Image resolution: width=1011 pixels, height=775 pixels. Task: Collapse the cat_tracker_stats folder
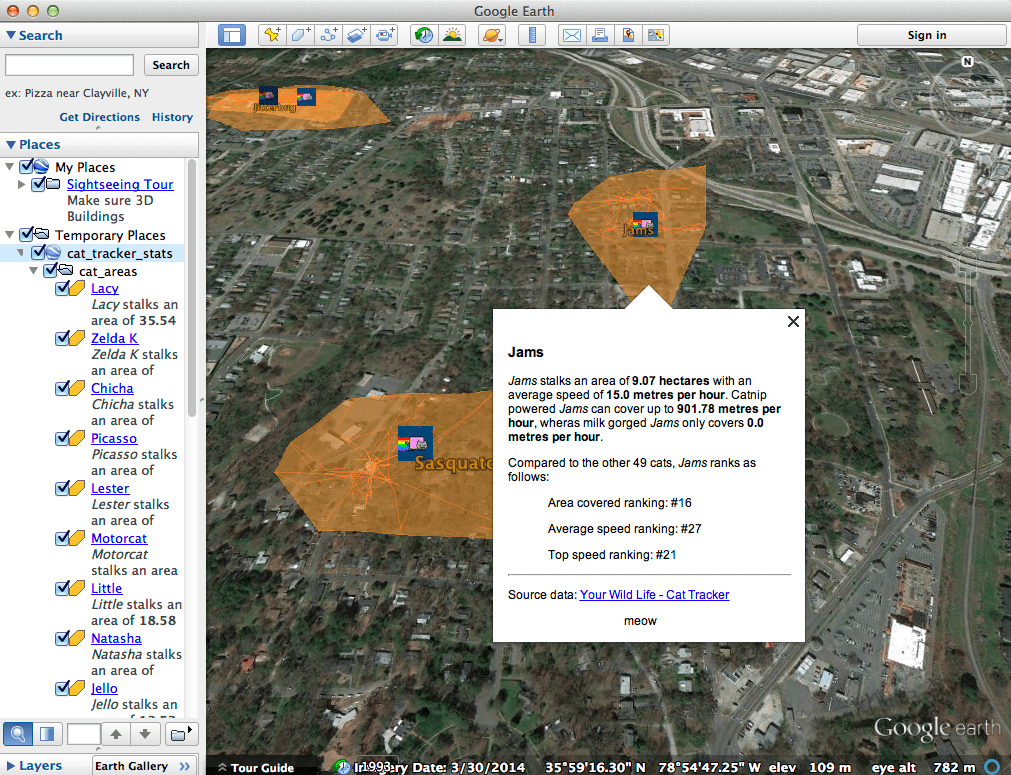(21, 252)
